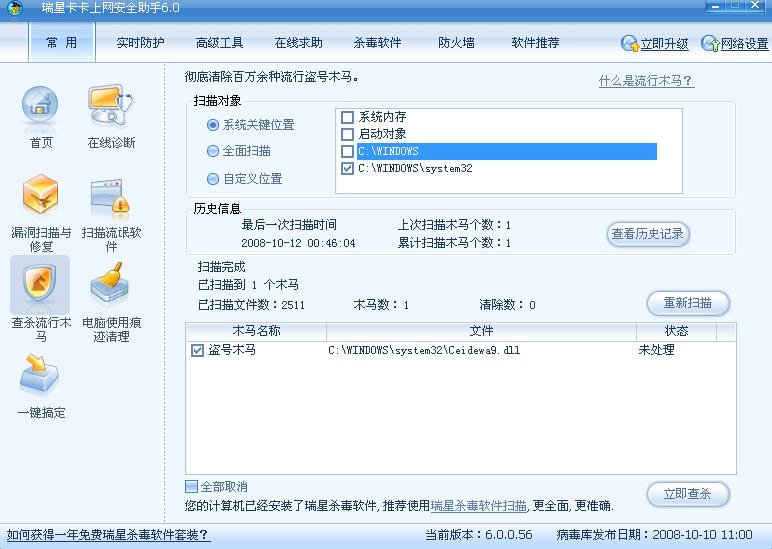
Task: Click the 病毒库发布日期 date in status bar
Action: [x=654, y=535]
